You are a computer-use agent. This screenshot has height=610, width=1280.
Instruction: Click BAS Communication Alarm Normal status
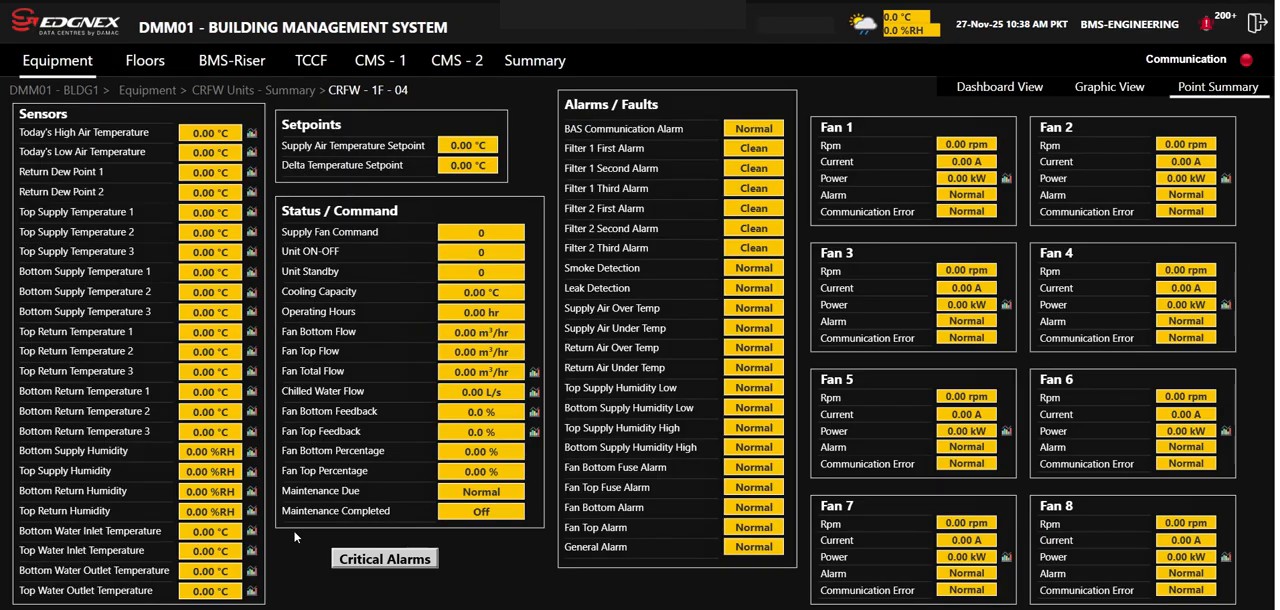(754, 129)
